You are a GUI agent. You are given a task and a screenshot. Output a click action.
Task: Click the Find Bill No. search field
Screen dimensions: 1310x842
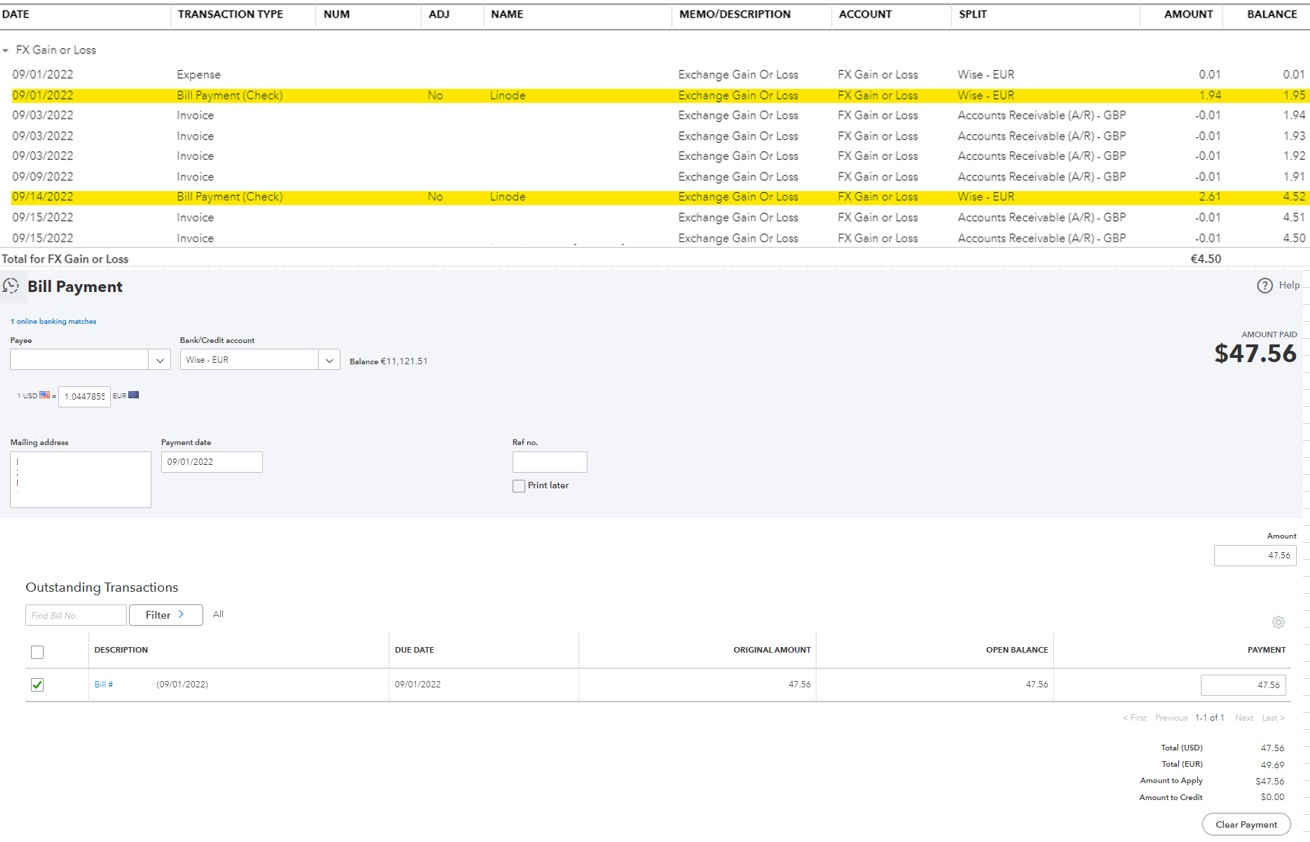(x=76, y=615)
